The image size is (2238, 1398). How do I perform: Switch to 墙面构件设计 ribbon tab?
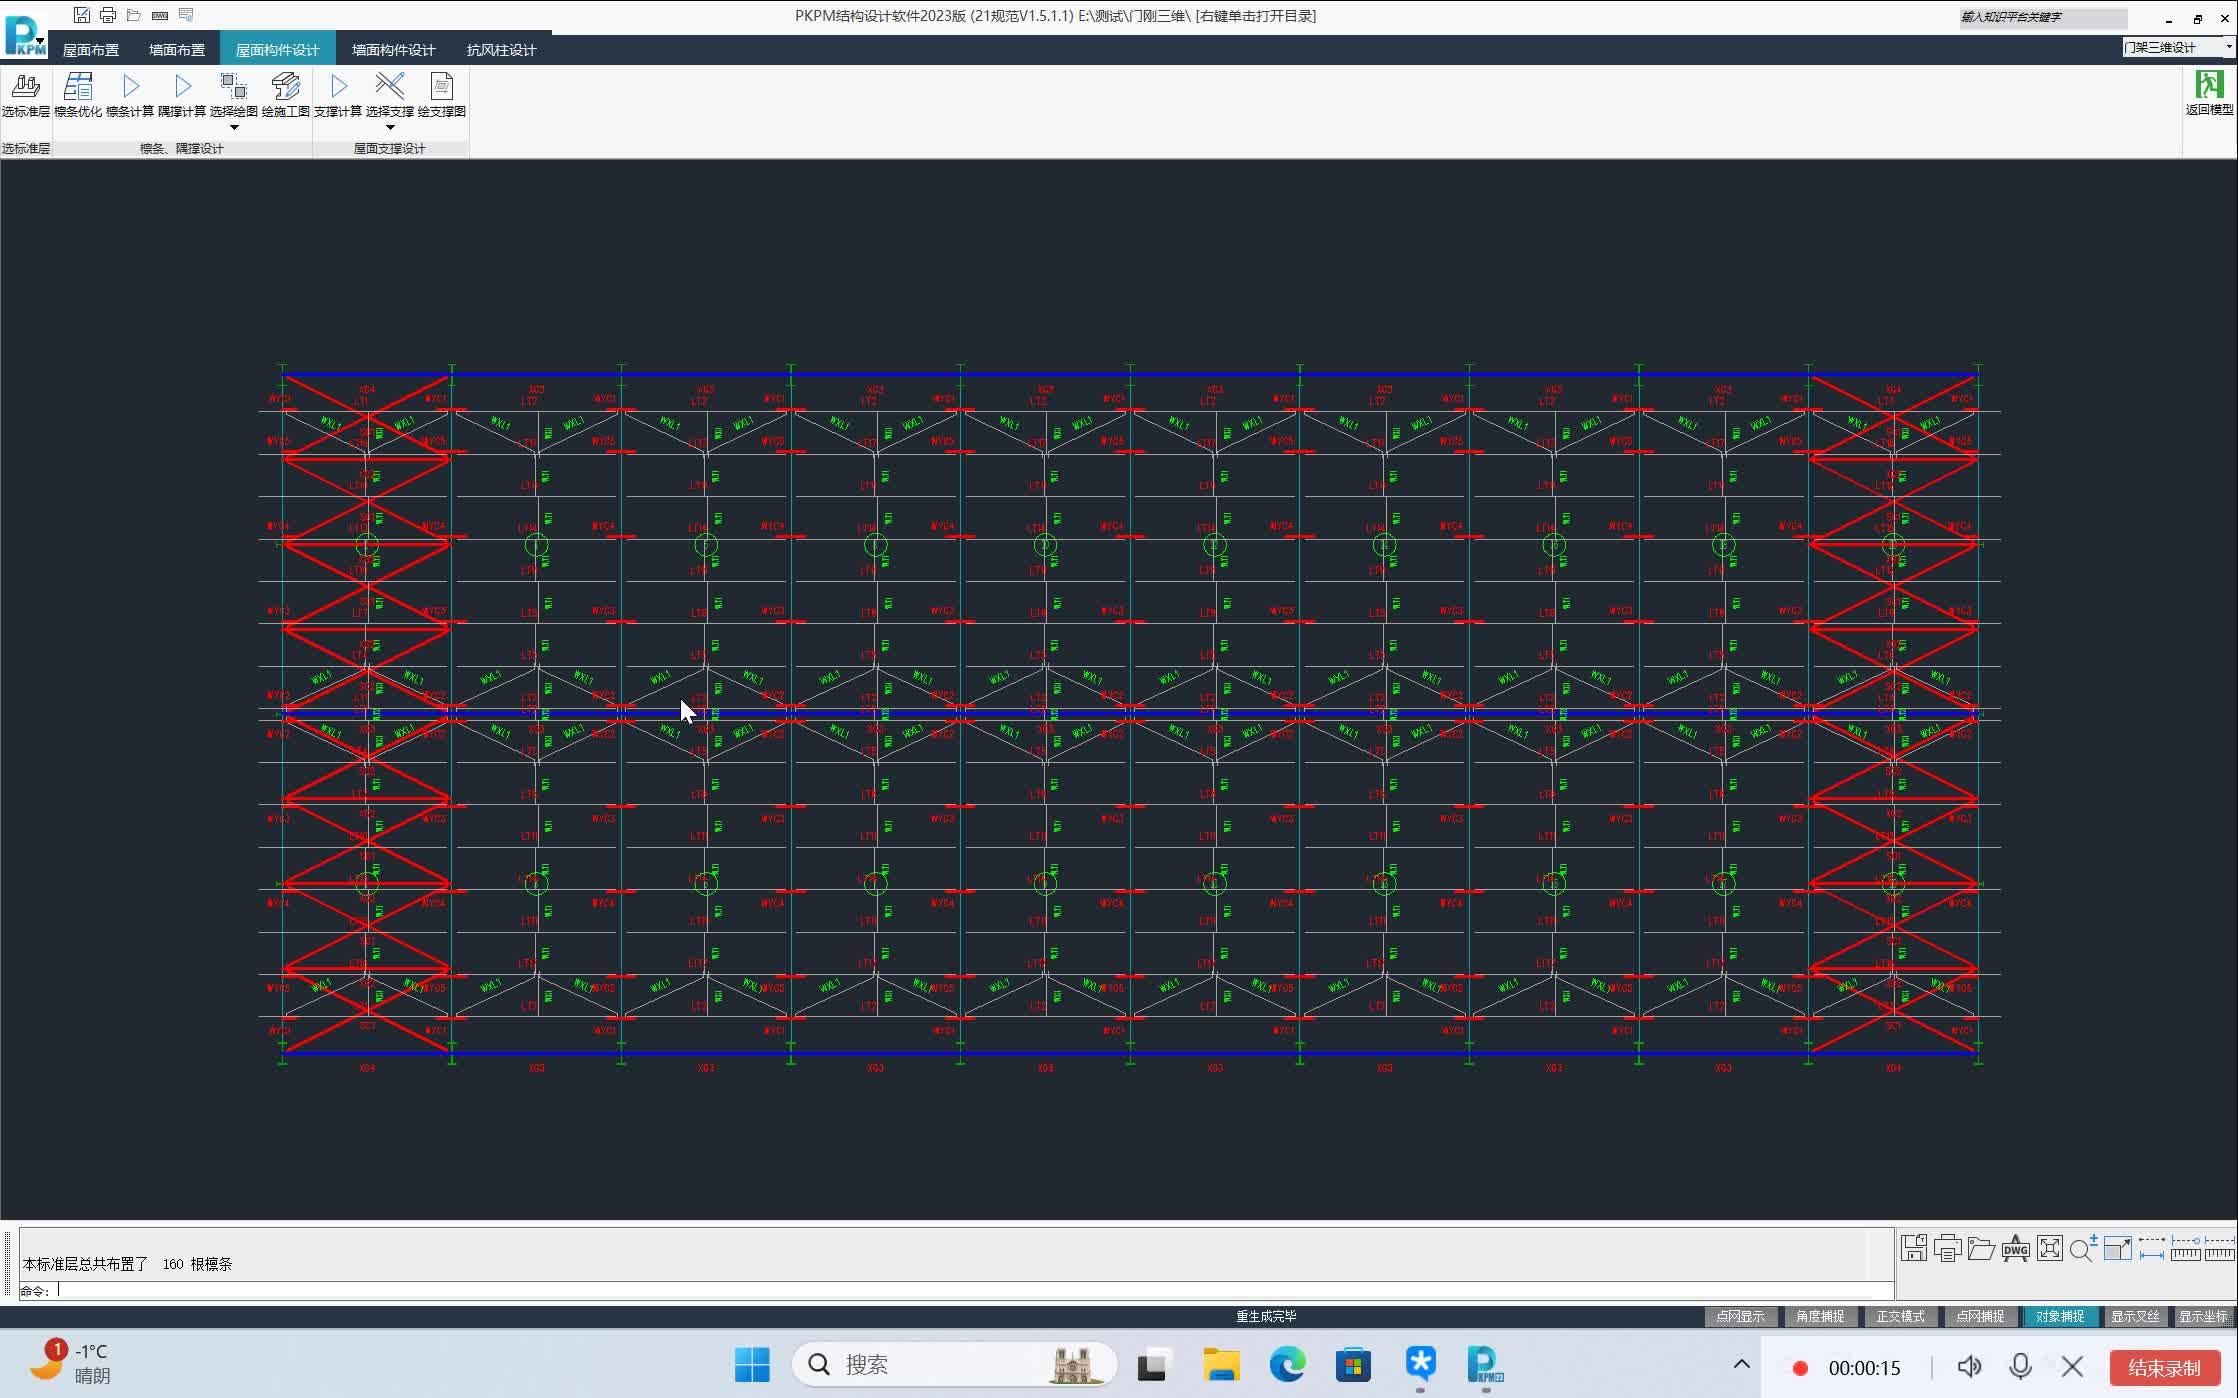coord(393,50)
